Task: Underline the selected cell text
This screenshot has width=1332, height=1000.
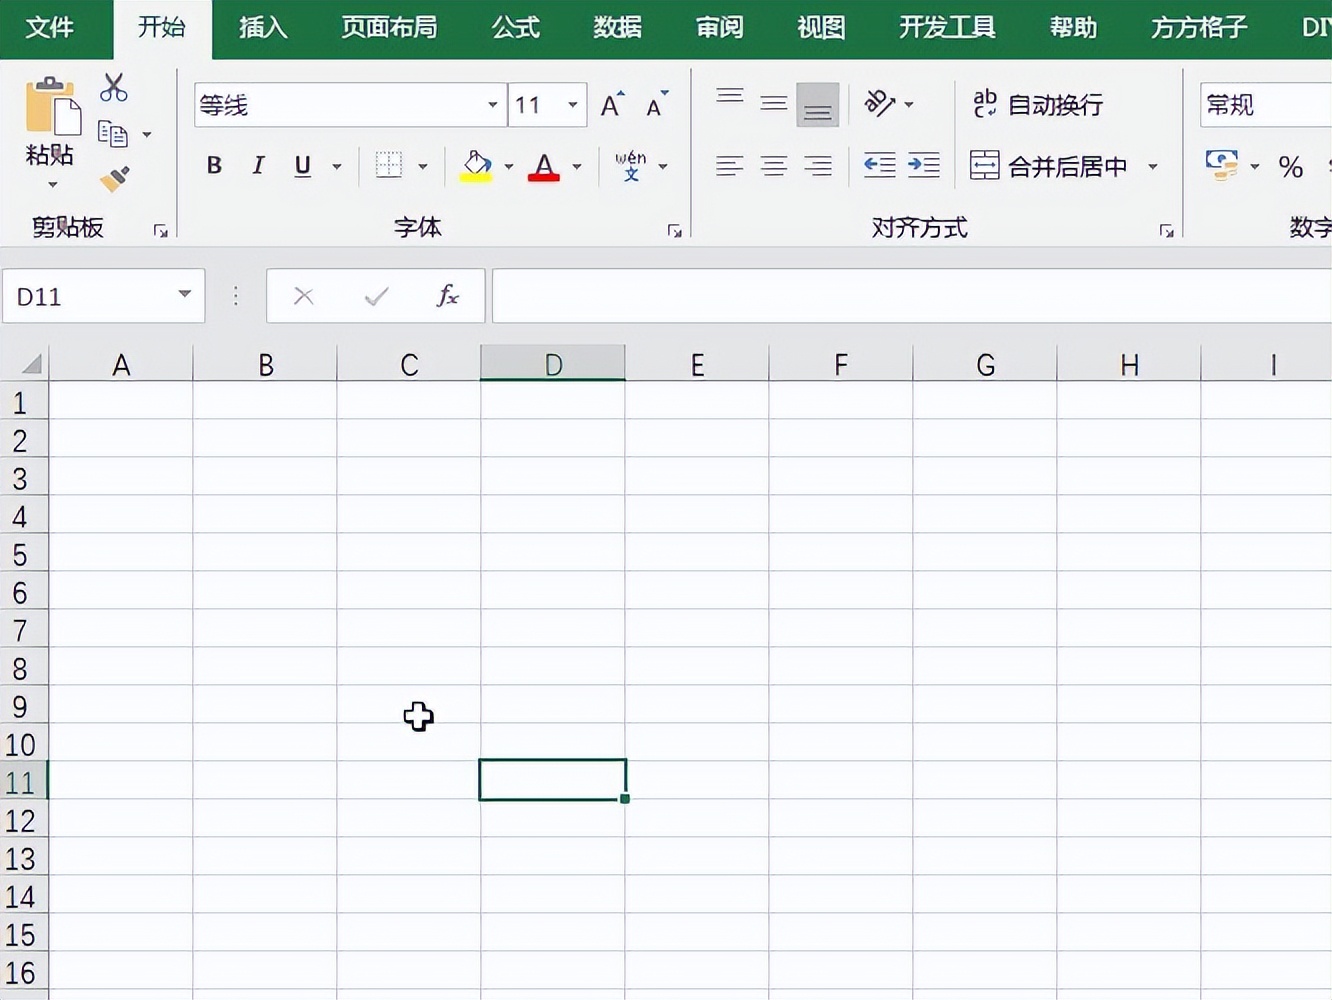Action: (x=302, y=166)
